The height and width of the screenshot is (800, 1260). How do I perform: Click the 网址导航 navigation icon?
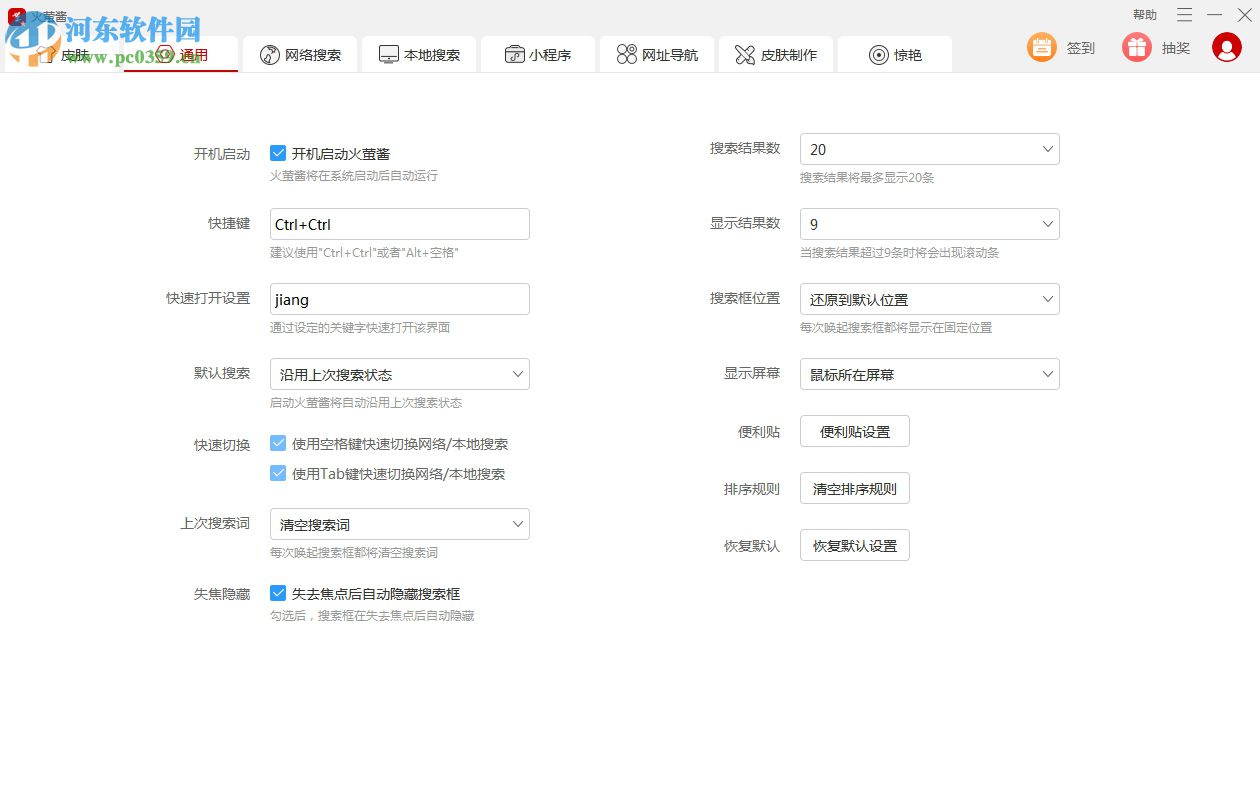click(x=627, y=54)
